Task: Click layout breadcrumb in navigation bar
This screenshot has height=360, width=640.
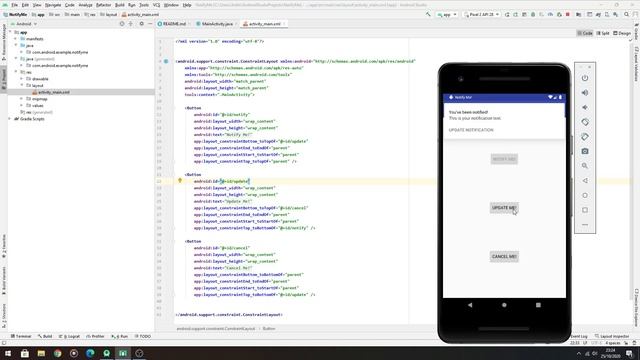Action: click(109, 14)
